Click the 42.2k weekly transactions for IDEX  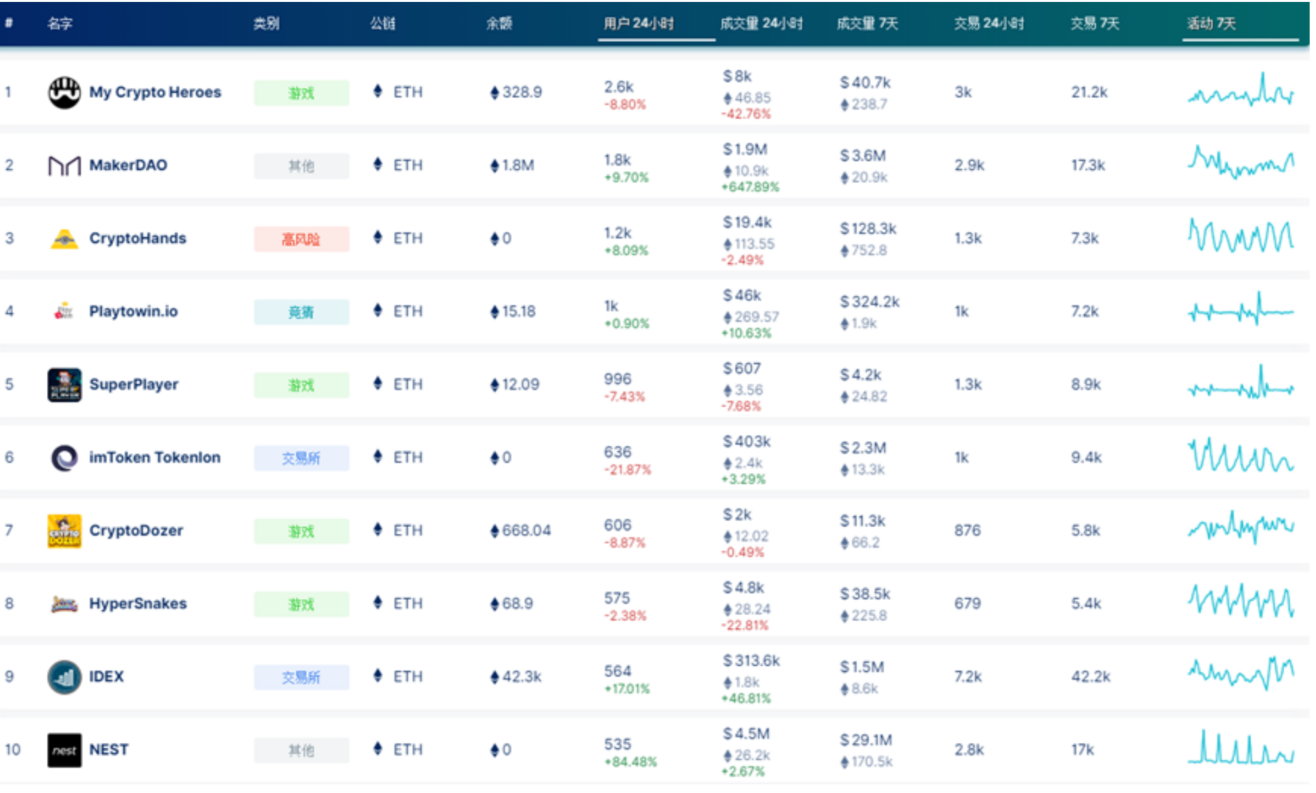pos(1090,677)
